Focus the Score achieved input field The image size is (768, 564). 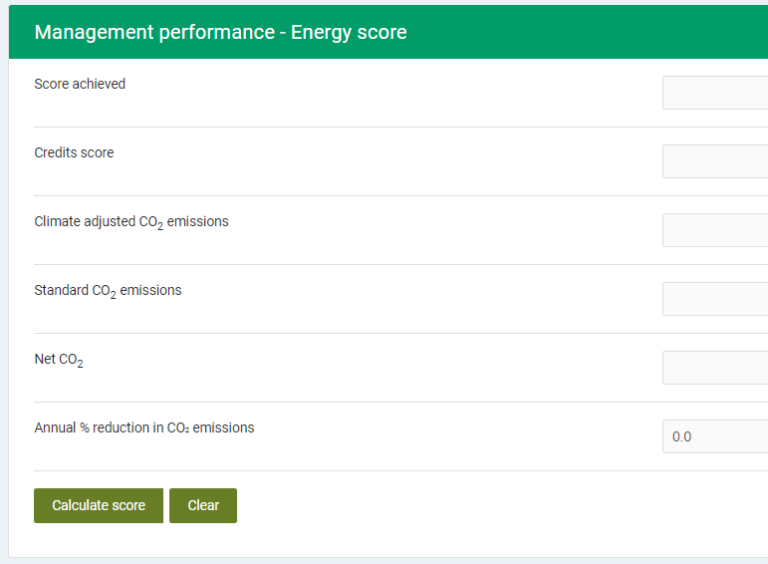(715, 93)
